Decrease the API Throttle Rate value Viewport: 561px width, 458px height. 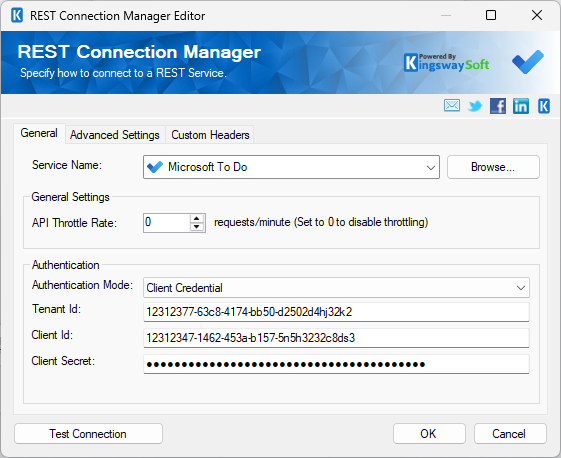point(196,227)
